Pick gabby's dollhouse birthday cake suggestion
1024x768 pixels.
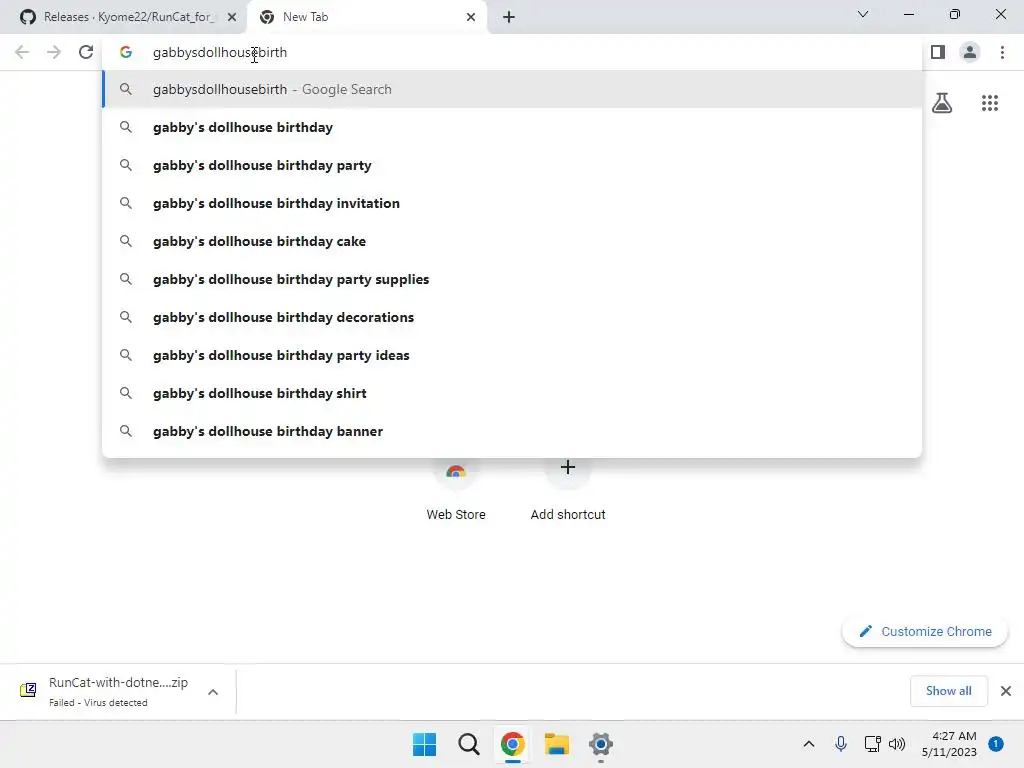512,241
